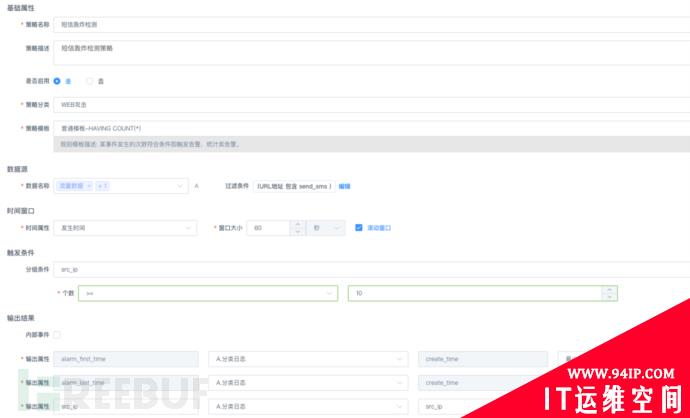Click into the 策略描述 text area
The image size is (690, 418).
coord(371,53)
